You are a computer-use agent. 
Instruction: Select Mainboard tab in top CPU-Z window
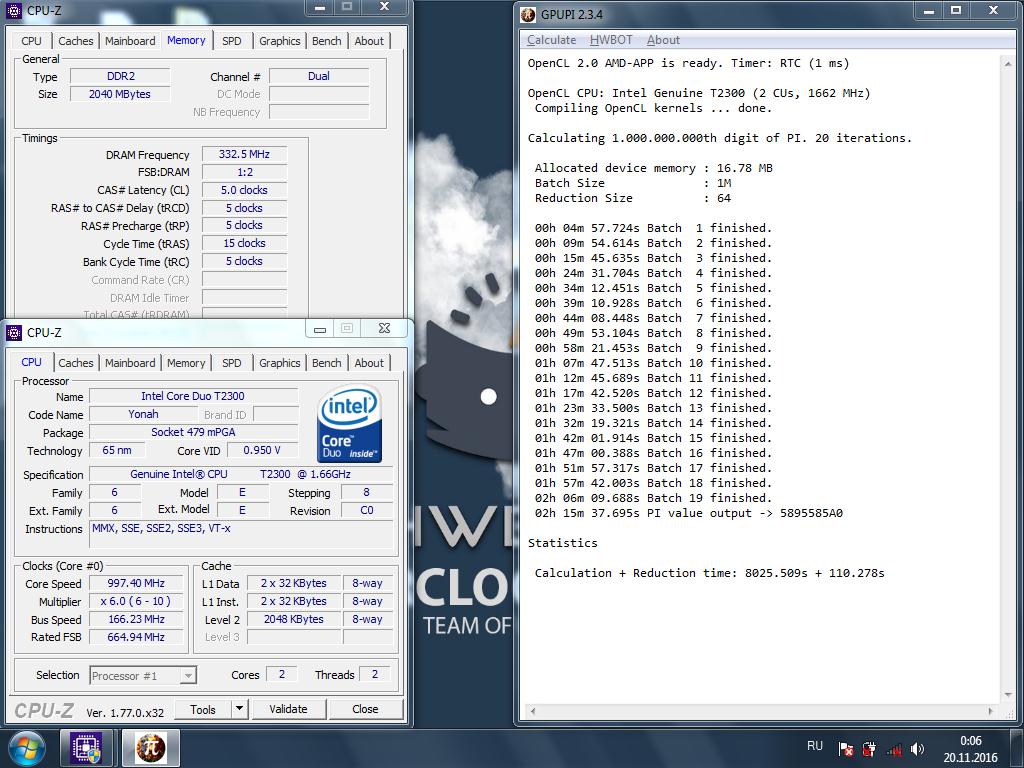[x=130, y=40]
